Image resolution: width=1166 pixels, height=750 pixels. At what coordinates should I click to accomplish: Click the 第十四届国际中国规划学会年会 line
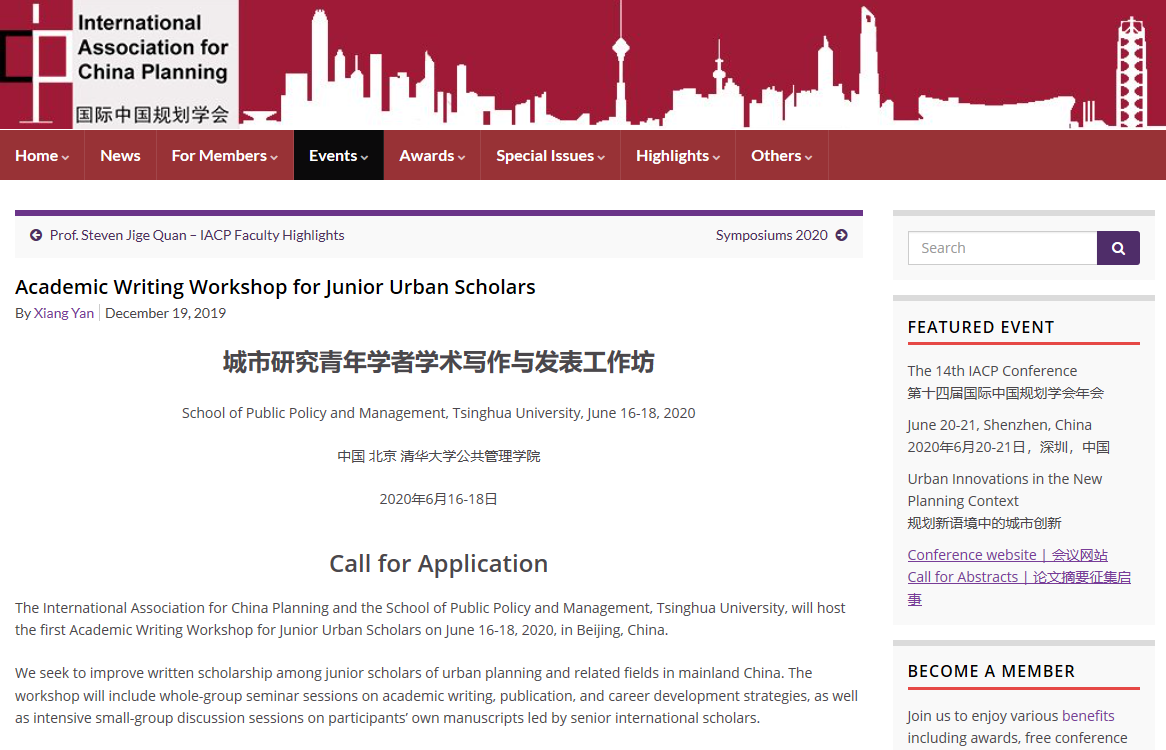coord(1005,392)
